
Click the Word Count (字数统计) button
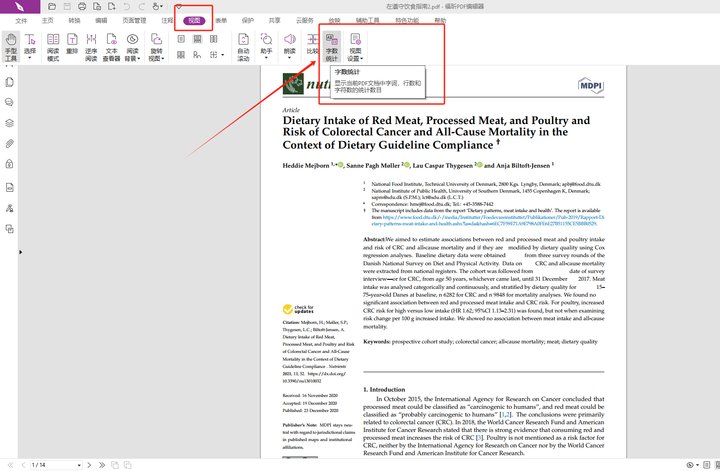tap(331, 51)
